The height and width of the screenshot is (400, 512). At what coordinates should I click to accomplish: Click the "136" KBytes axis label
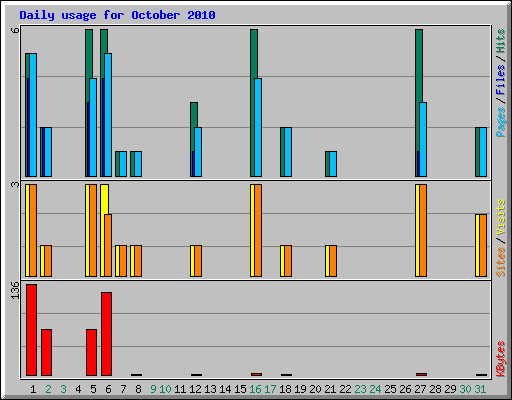15,290
